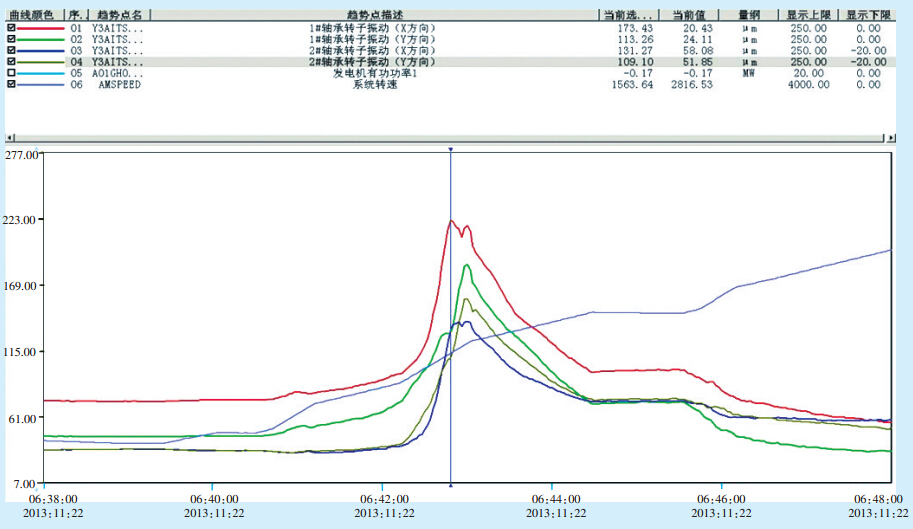Screen dimensions: 913x529
Task: Hide the AMSPEED curve 06 via checkbox
Action: pyautogui.click(x=11, y=85)
